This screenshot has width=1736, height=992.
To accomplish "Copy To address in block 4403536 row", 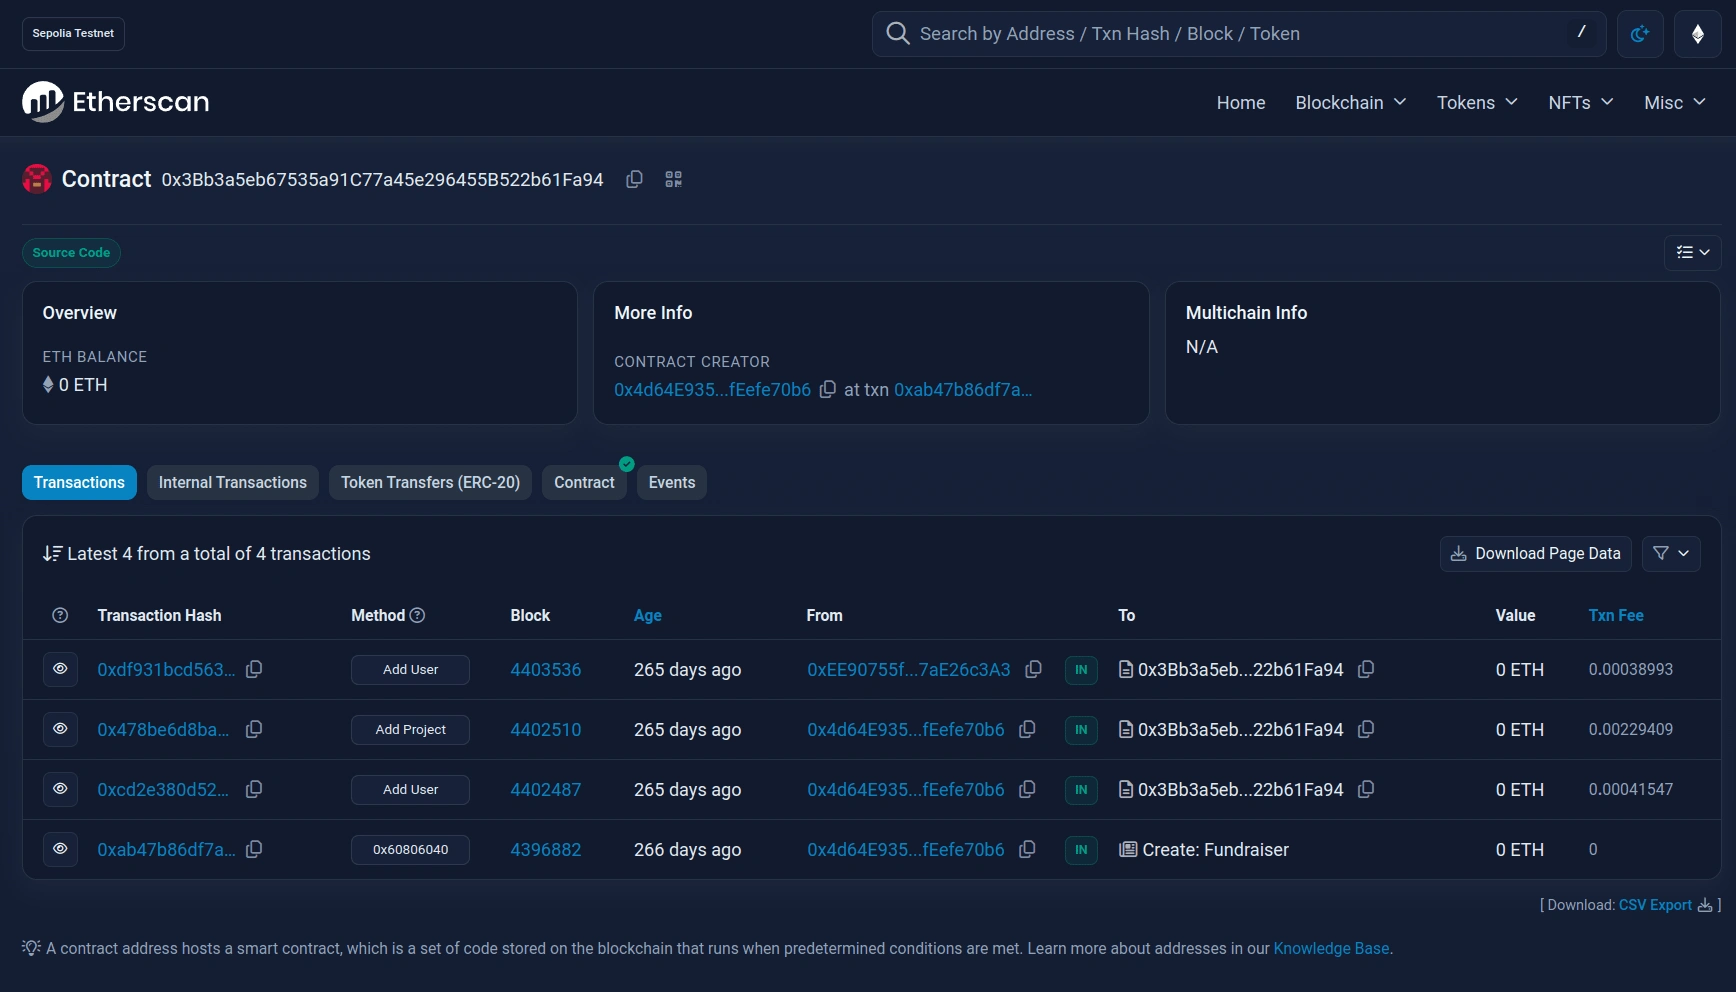I will point(1366,670).
